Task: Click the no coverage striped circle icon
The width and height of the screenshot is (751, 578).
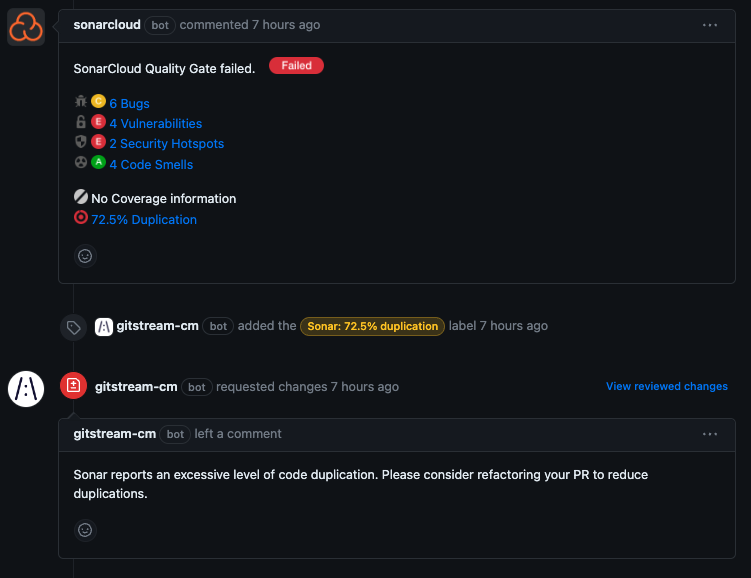Action: click(x=81, y=196)
